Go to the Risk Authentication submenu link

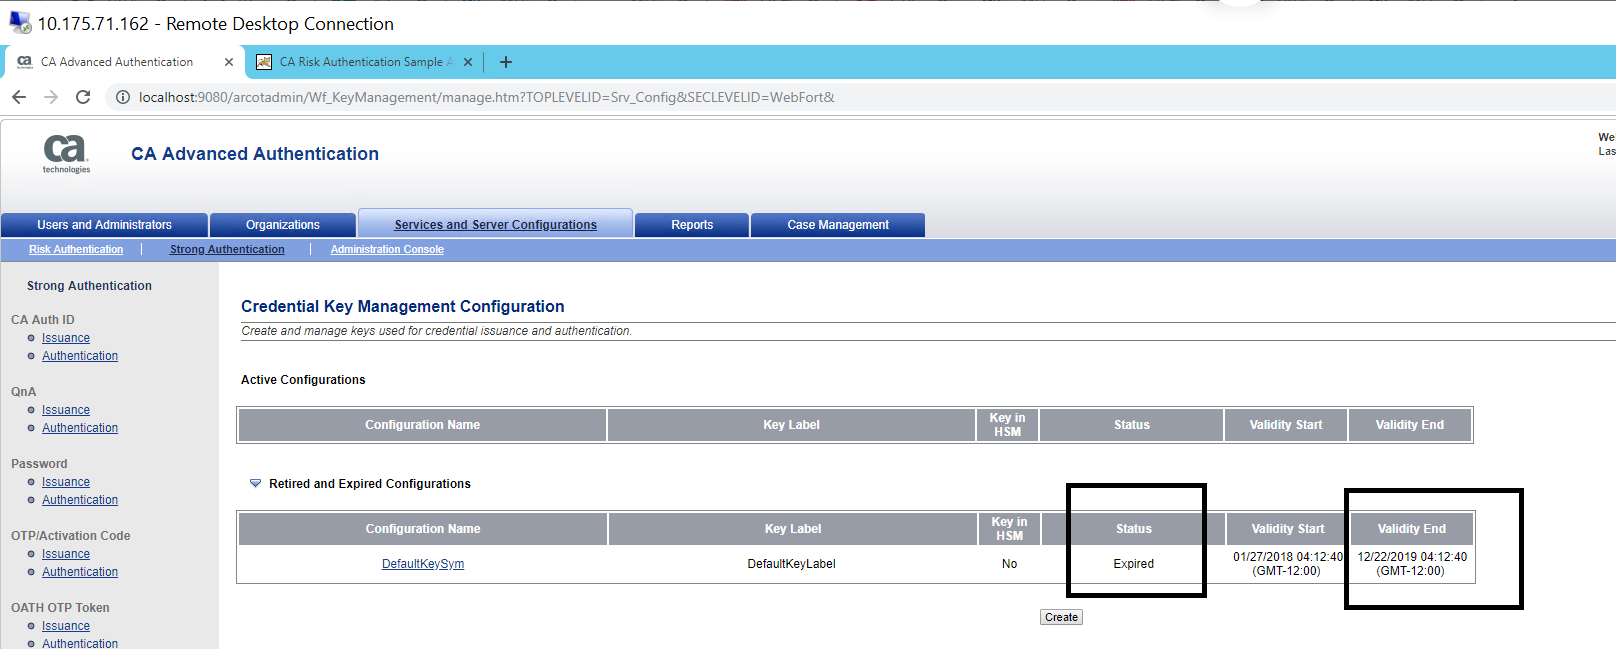pyautogui.click(x=76, y=250)
